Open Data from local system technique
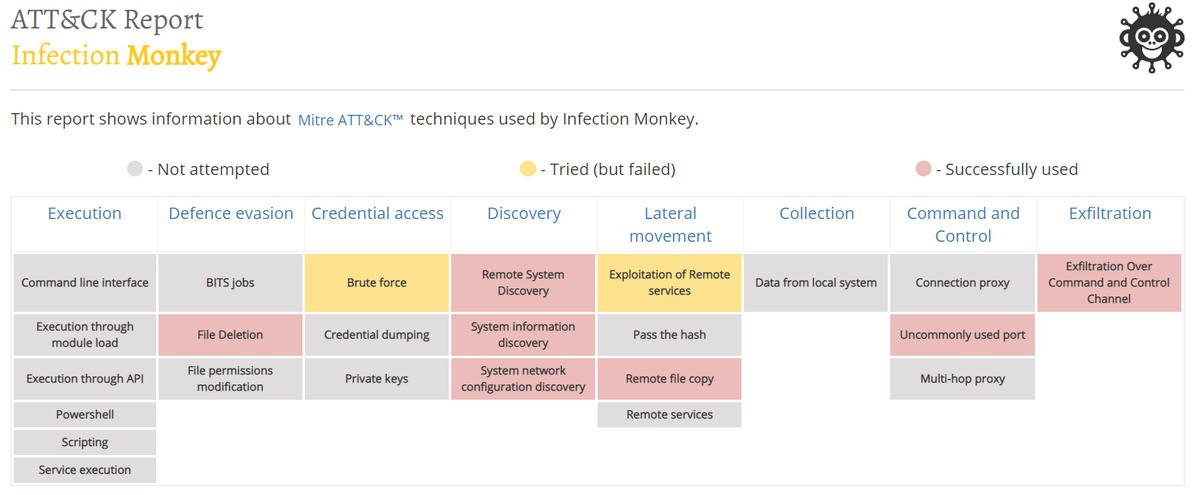 click(816, 283)
